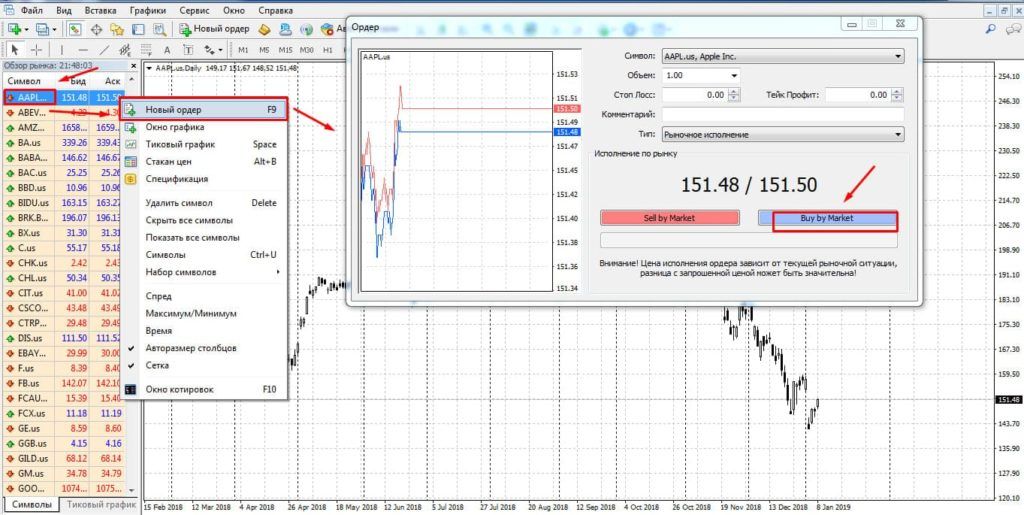Toggle the Авторазмер столбцов option

coord(190,347)
